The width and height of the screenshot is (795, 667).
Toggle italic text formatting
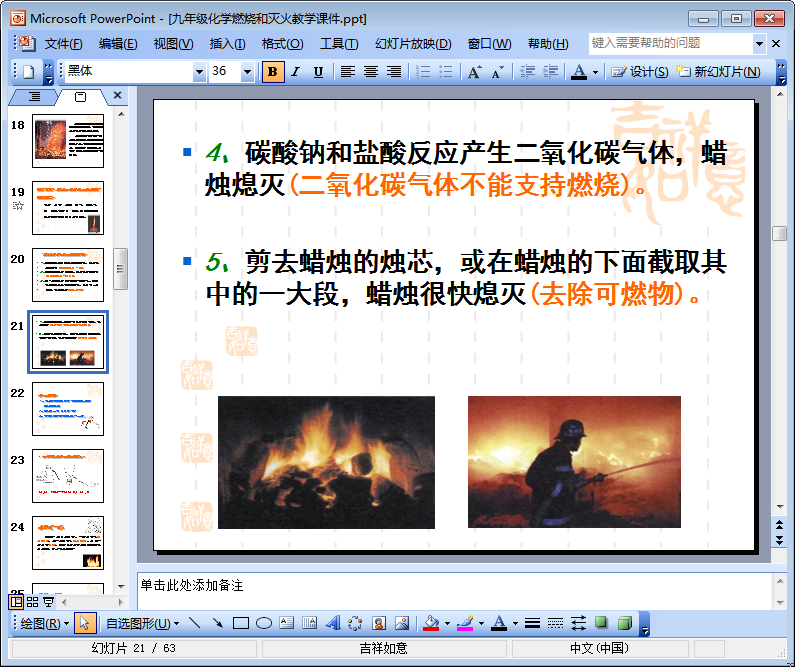pos(295,72)
